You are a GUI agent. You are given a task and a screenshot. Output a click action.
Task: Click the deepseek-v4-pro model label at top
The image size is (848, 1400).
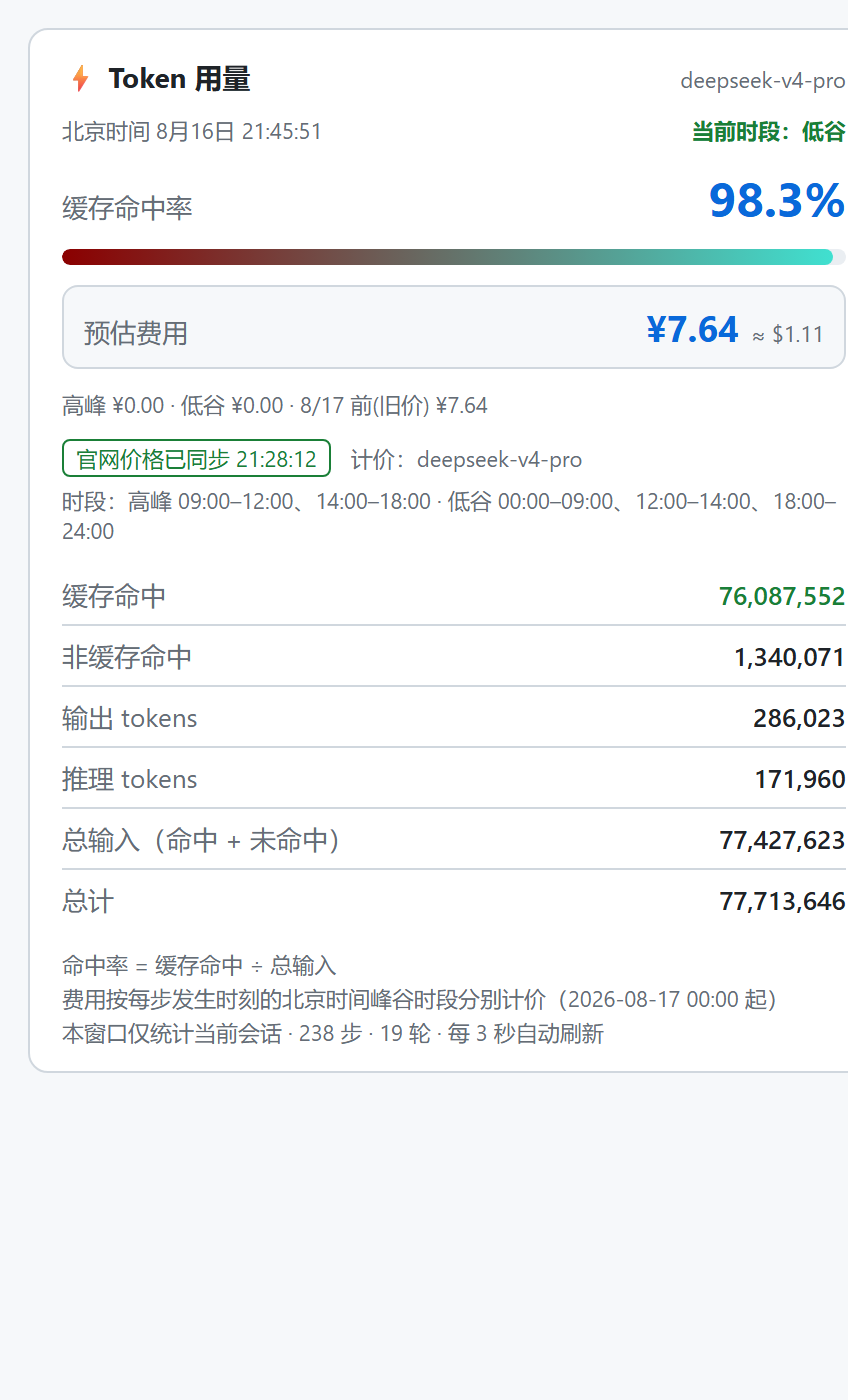pyautogui.click(x=763, y=81)
